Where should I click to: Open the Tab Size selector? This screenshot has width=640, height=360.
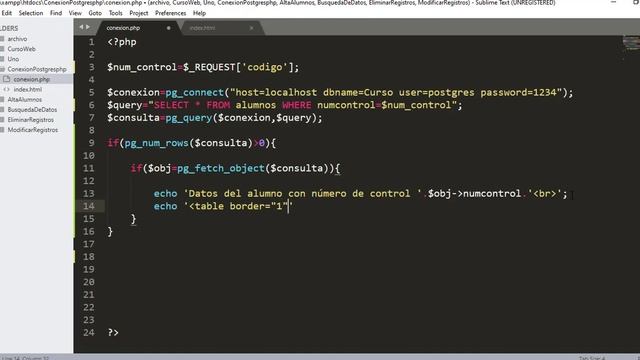pyautogui.click(x=592, y=358)
